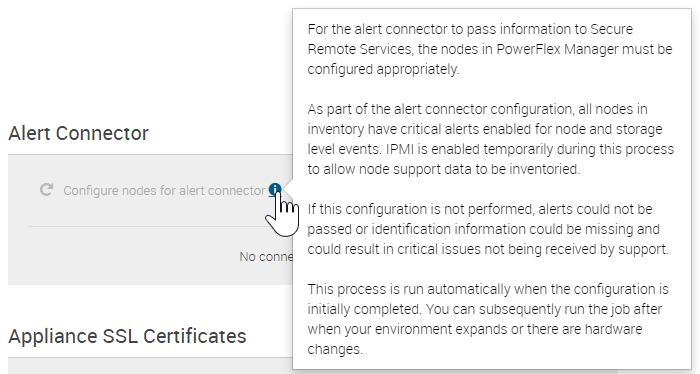Click the blue info icon beside Configure nodes

[275, 189]
